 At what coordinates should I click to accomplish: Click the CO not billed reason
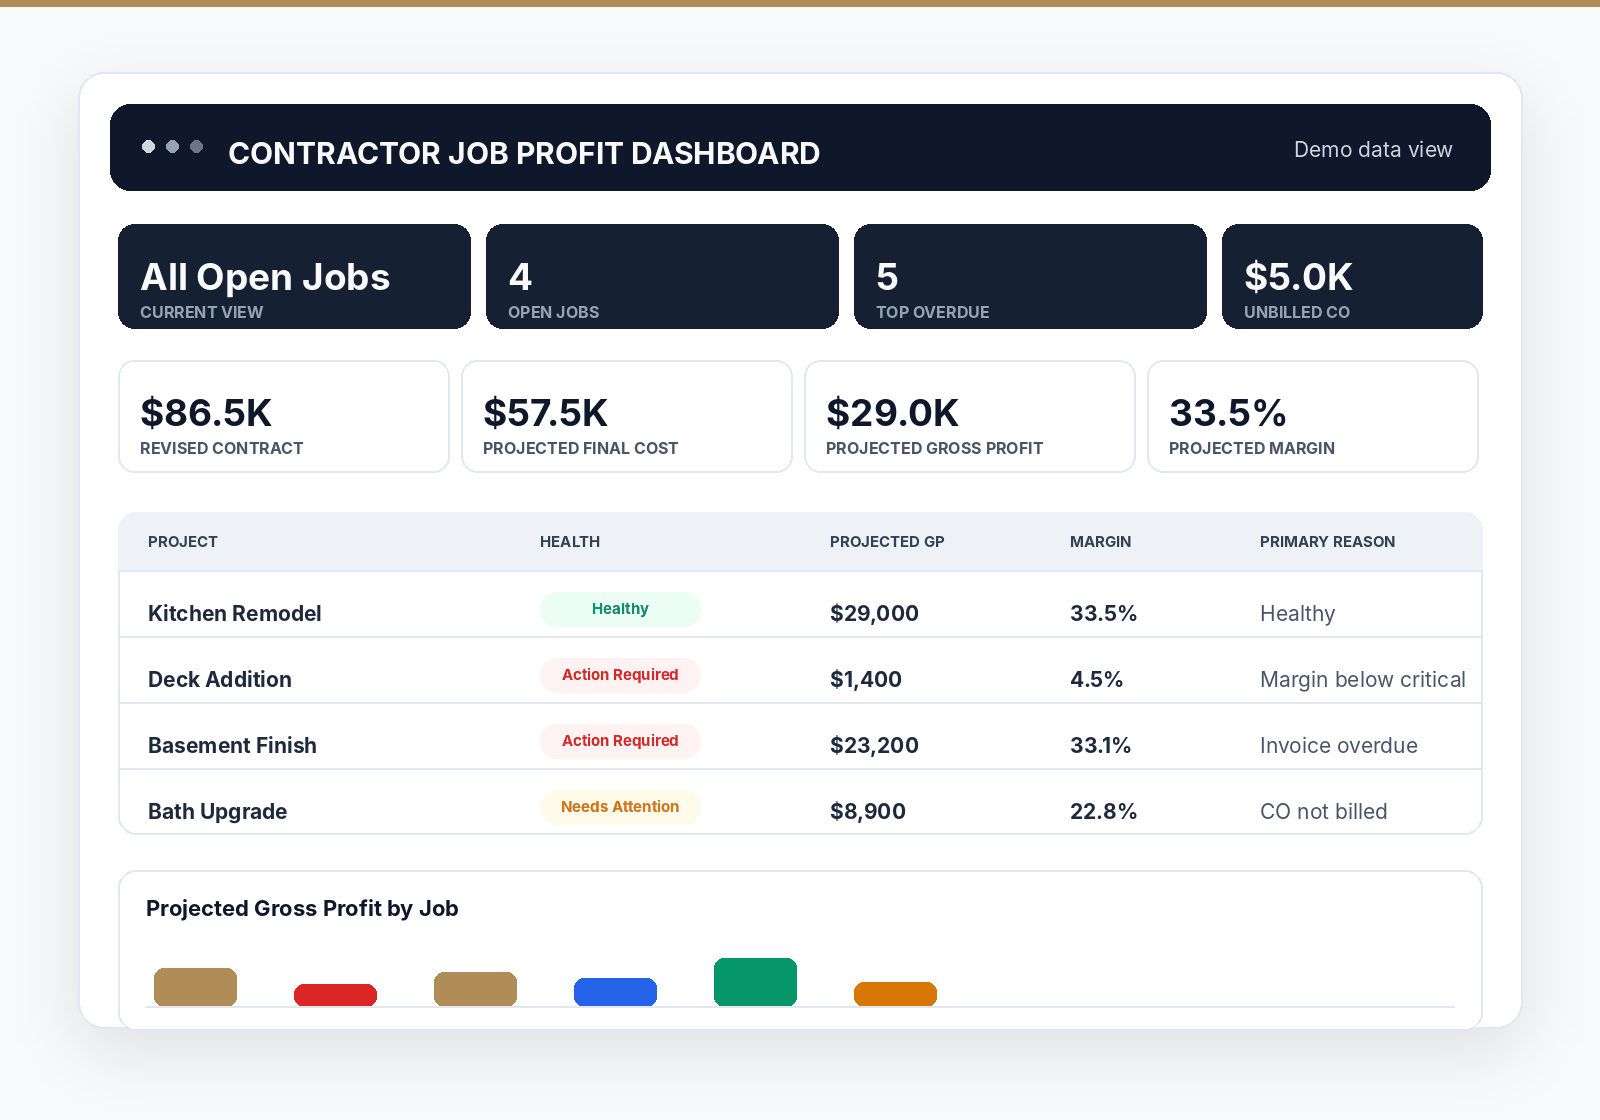[x=1324, y=811]
